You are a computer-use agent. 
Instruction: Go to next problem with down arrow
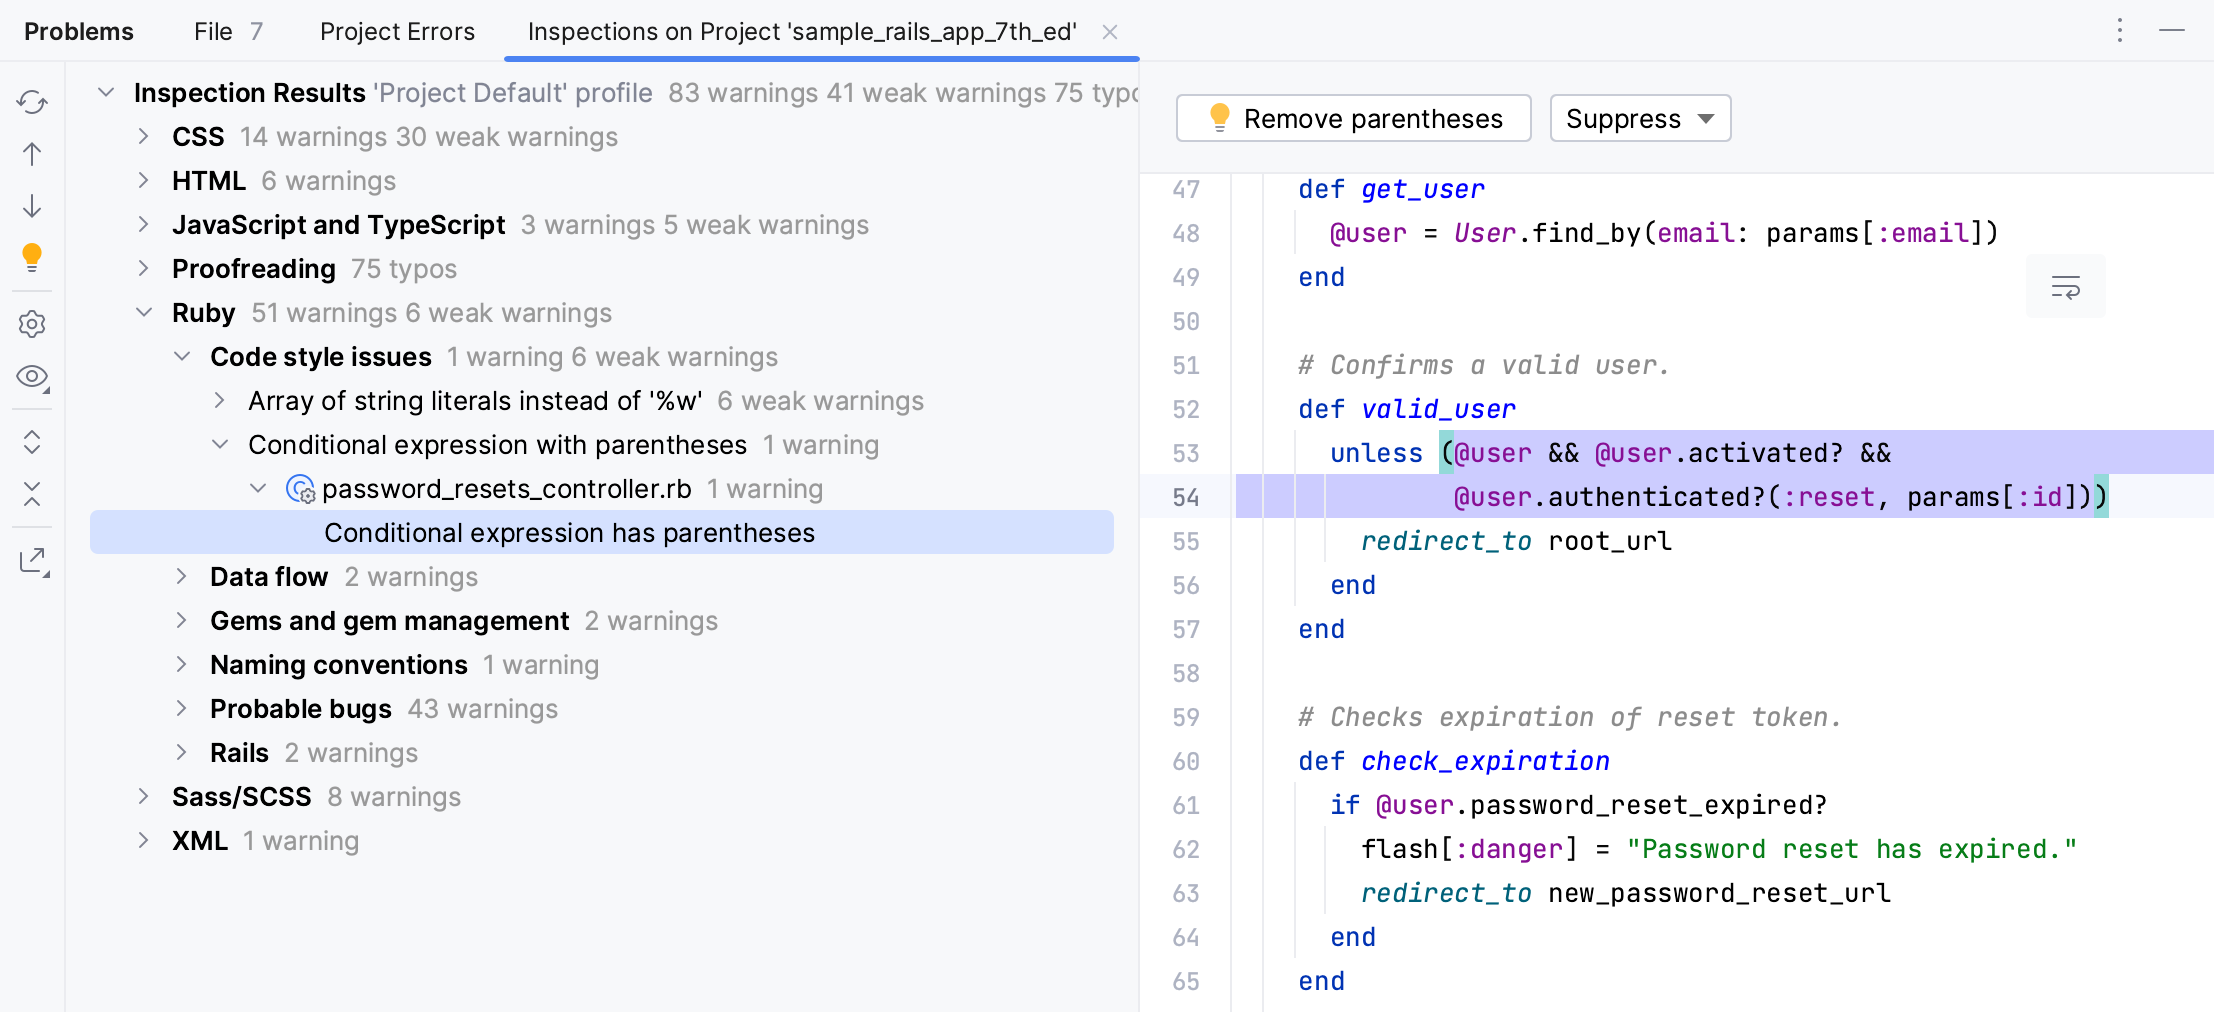click(x=32, y=206)
